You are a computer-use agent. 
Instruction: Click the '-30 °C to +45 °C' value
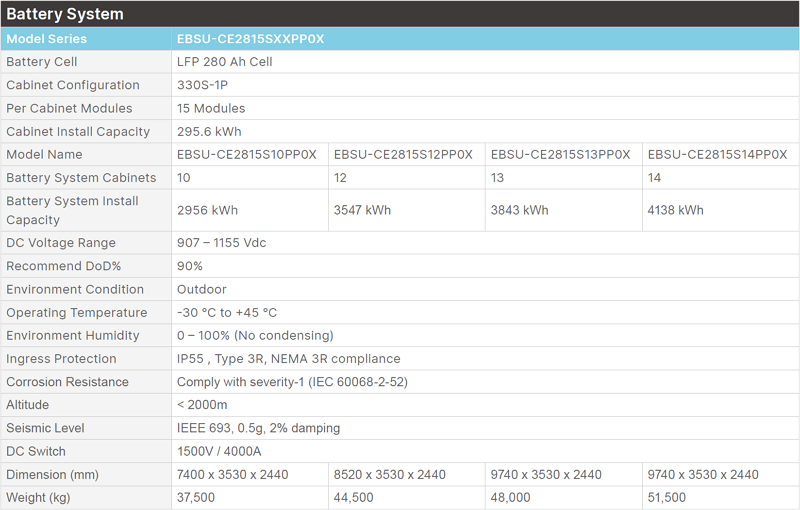click(227, 313)
